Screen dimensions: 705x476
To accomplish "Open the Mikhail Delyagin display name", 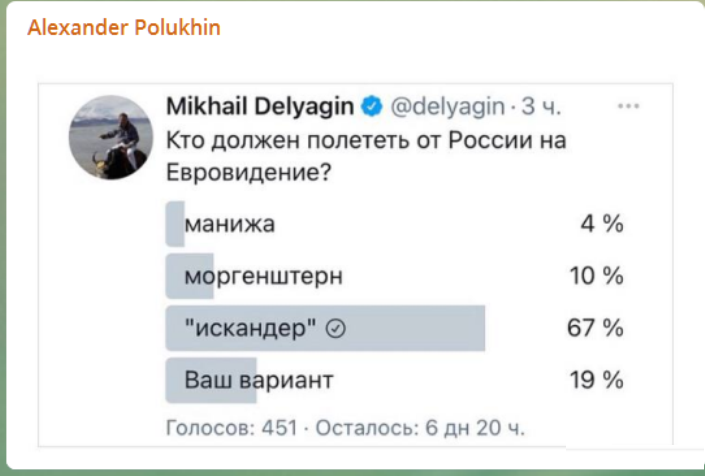I will pyautogui.click(x=260, y=107).
